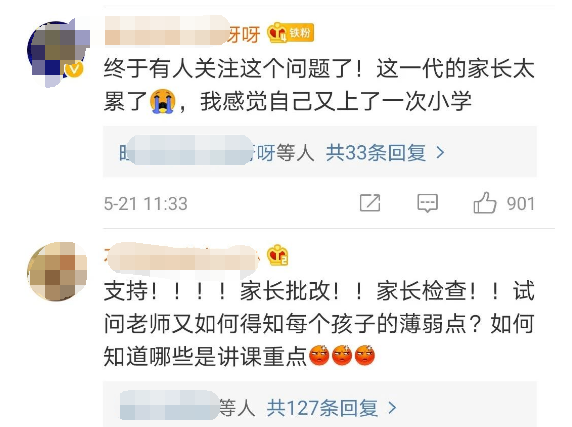
Task: Tap chevron arrow next to 127 replies
Action: coord(392,408)
